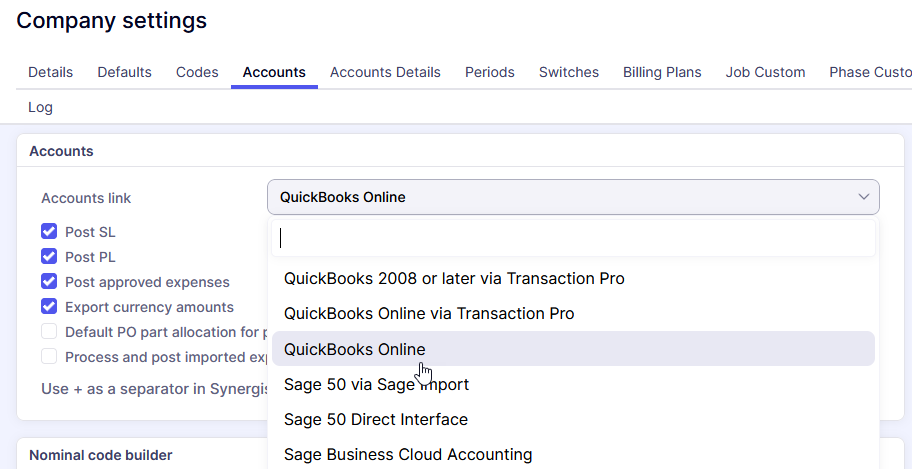Select Sage 50 via Sage Import option
Viewport: 912px width, 469px height.
[376, 384]
